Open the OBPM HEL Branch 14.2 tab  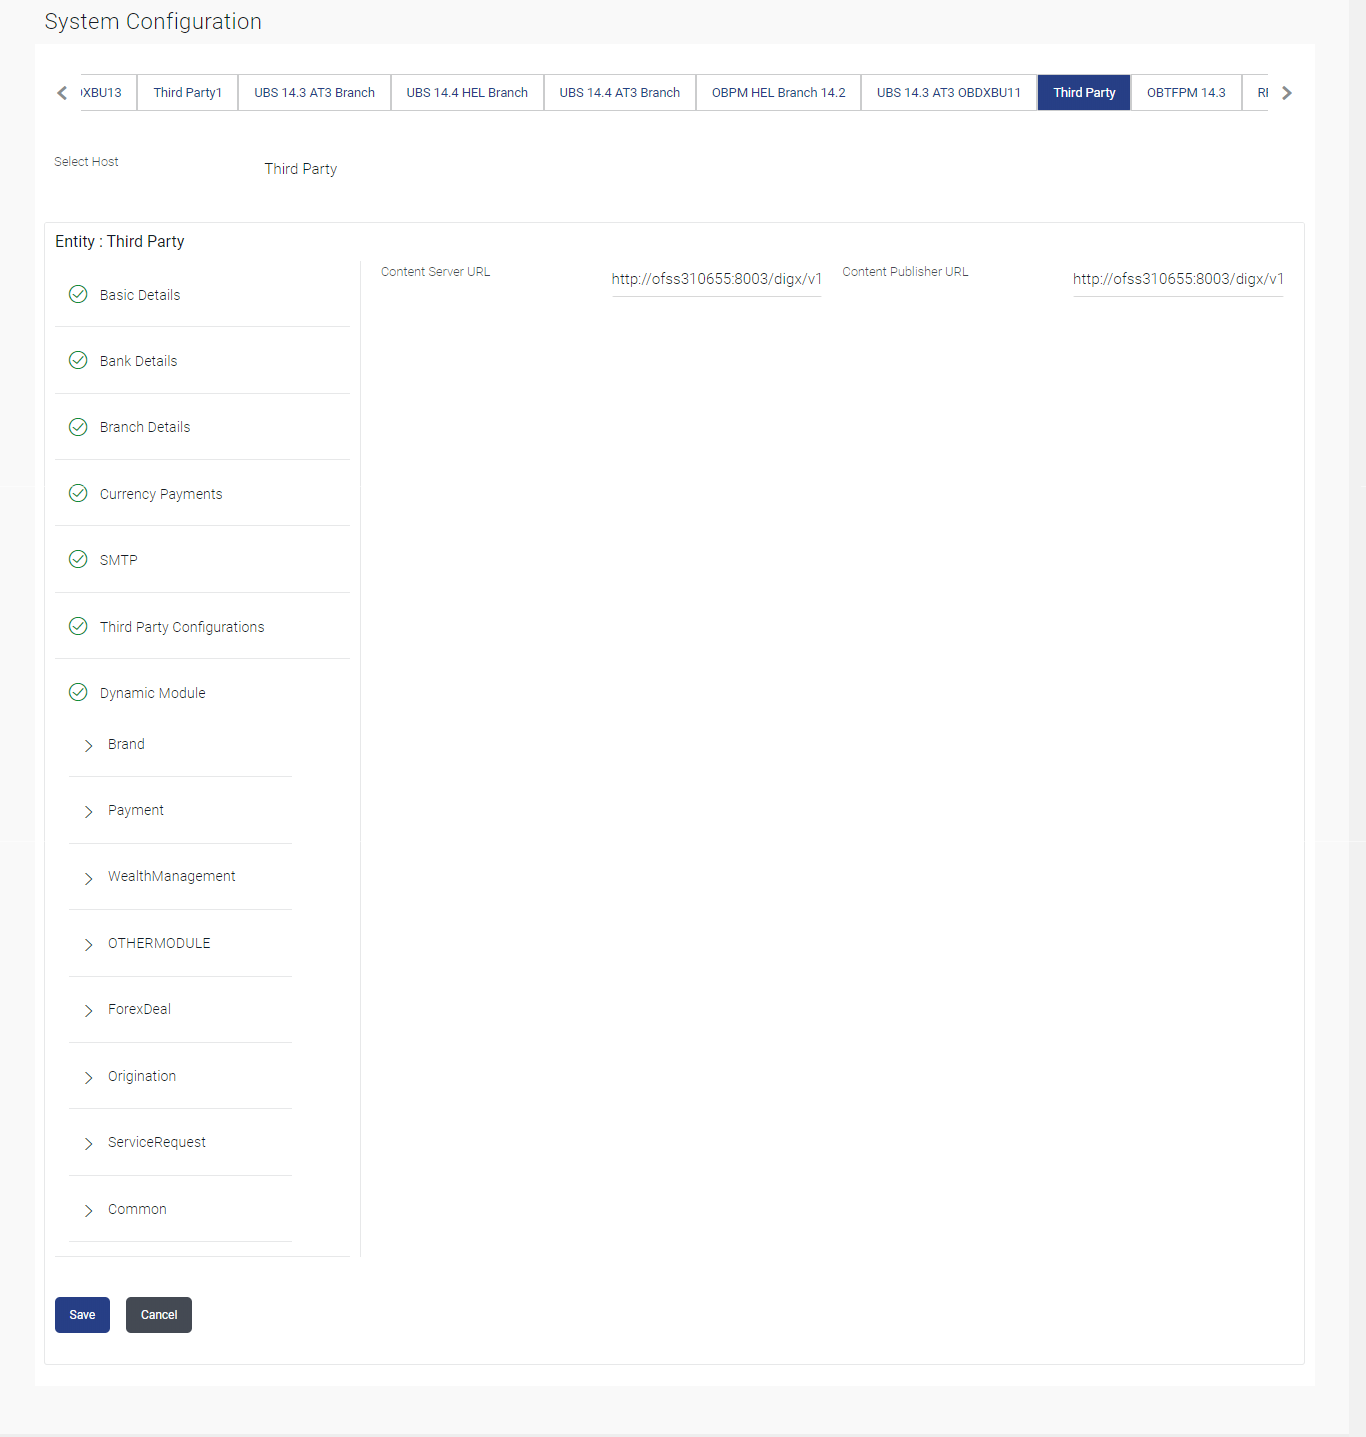point(777,92)
